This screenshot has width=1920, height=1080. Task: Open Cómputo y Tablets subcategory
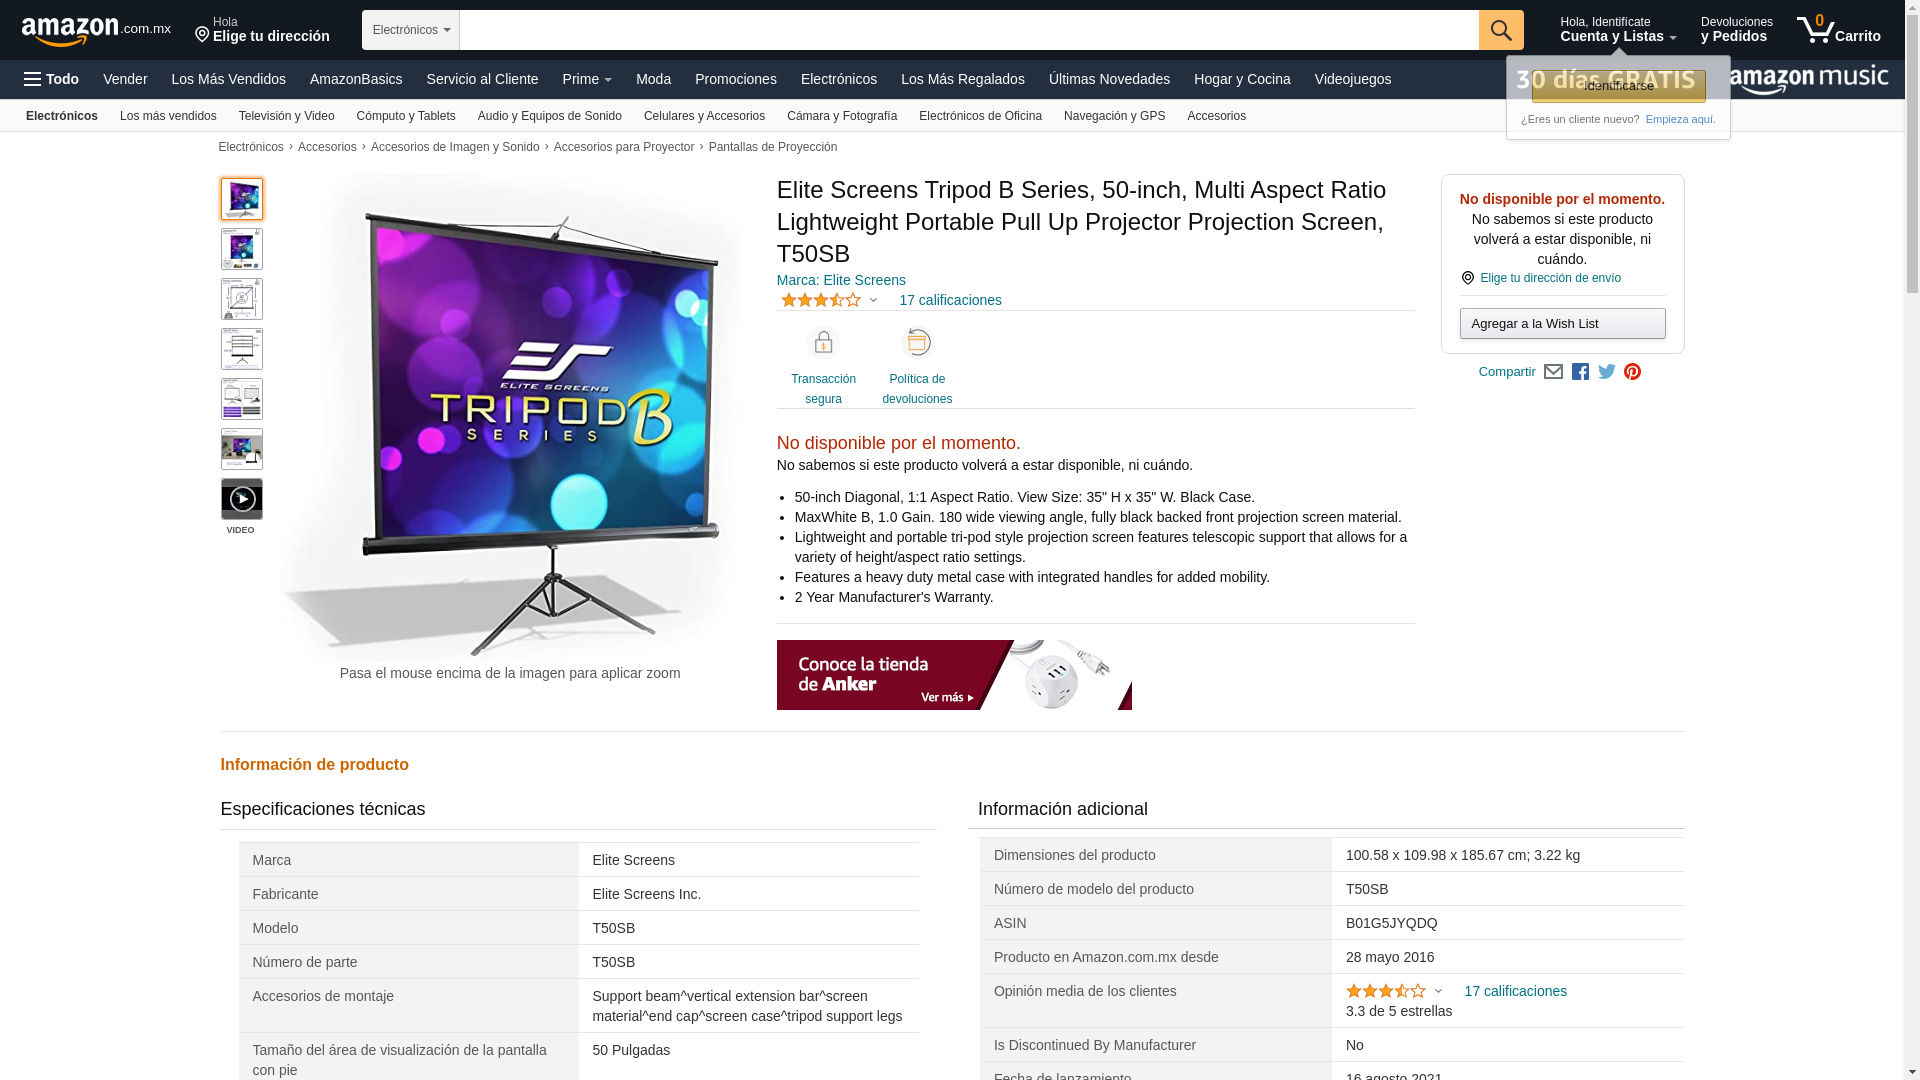[x=406, y=116]
